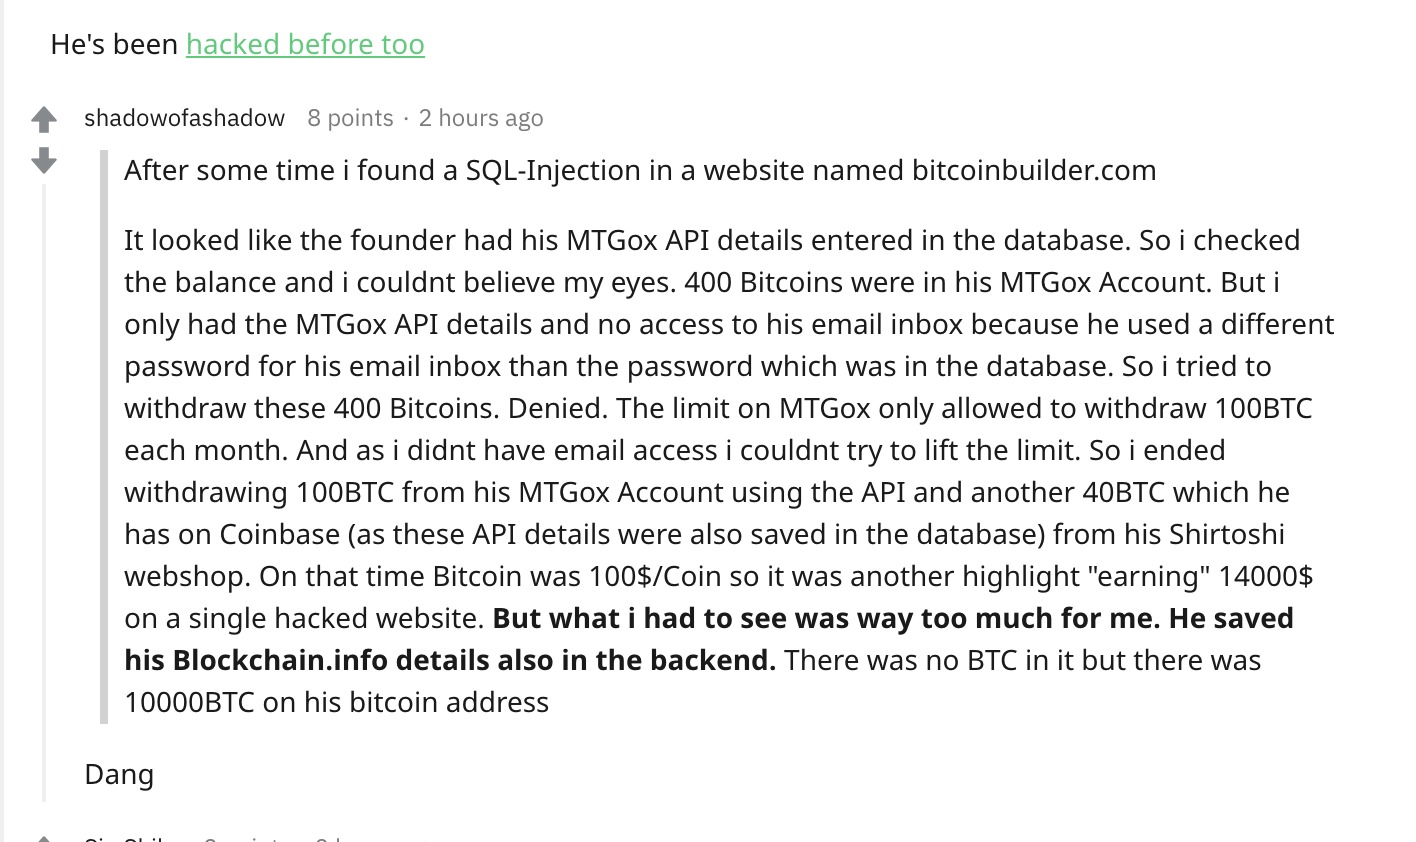Screen dimensions: 1416x842
Task: Upvote shadowofashadow's comment
Action: 44,120
